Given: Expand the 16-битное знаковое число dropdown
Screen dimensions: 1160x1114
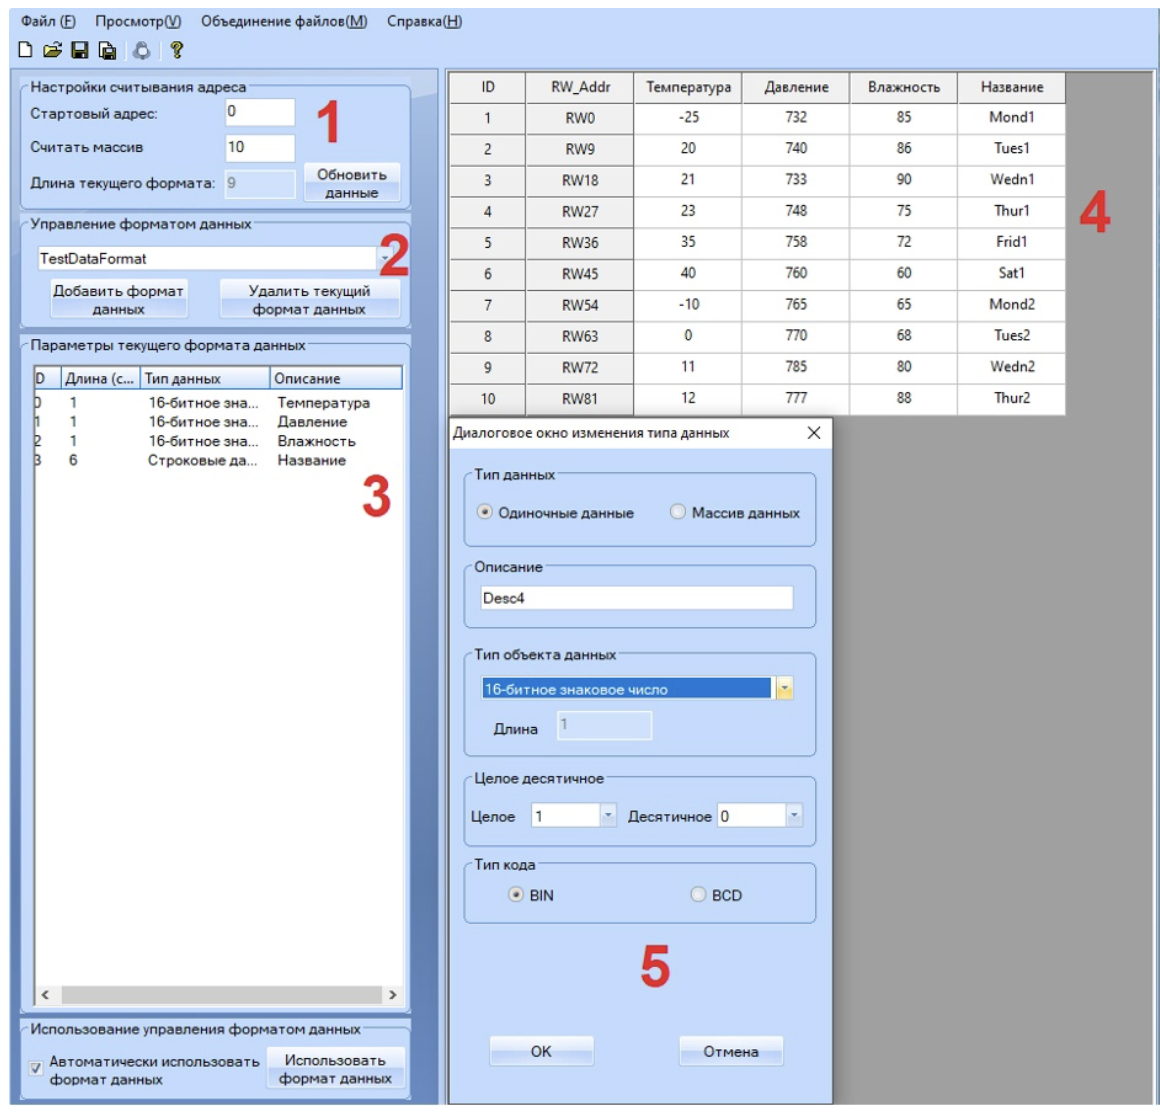Looking at the screenshot, I should point(784,689).
